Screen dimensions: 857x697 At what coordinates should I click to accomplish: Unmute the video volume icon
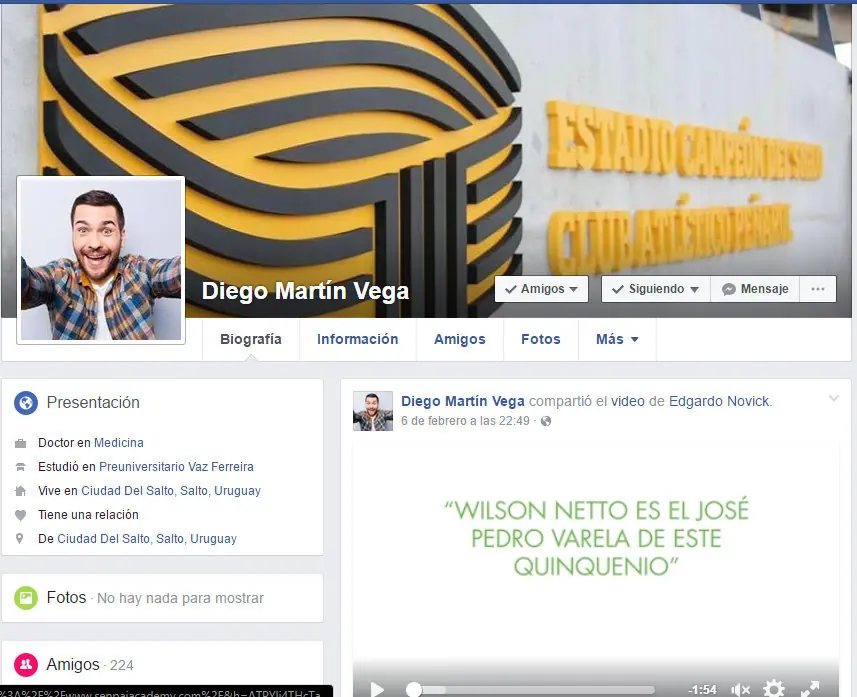740,689
